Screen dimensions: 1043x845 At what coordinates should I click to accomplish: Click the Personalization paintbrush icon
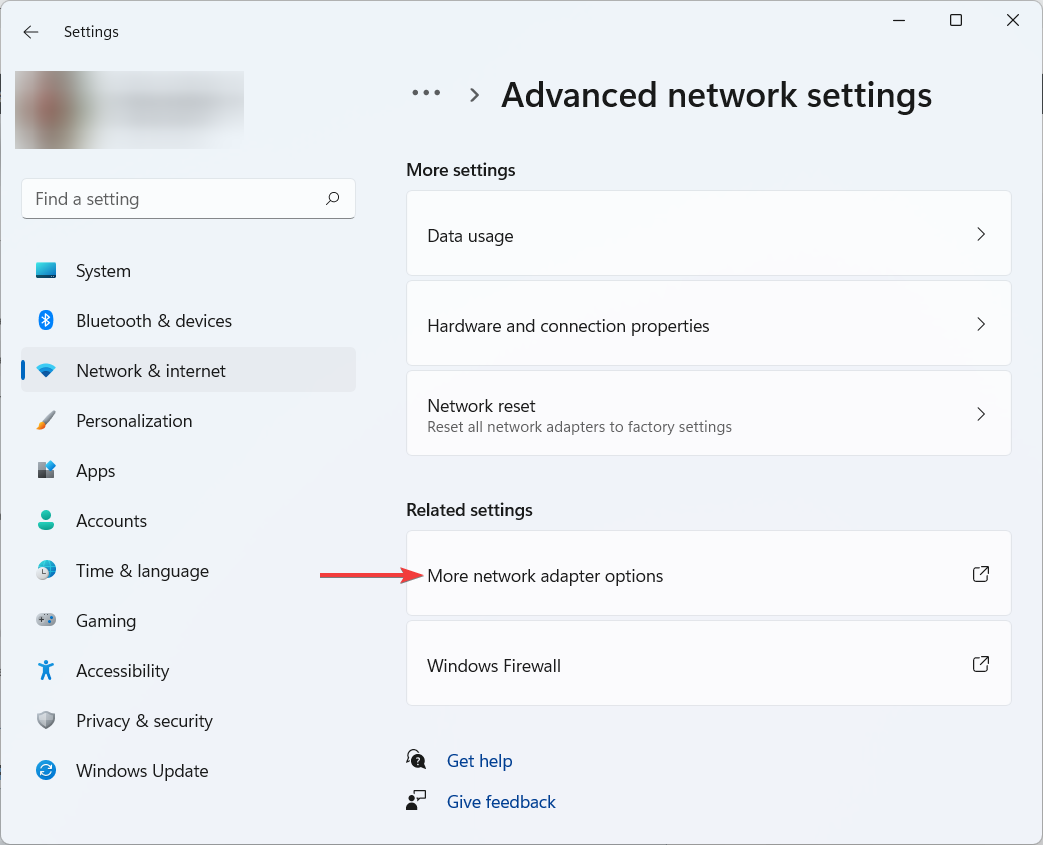tap(46, 421)
